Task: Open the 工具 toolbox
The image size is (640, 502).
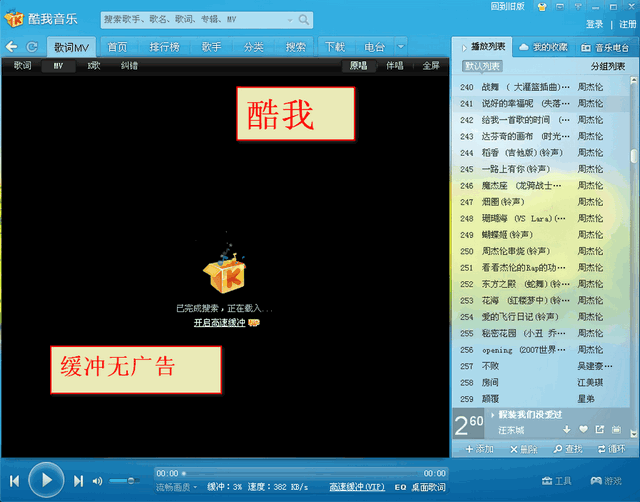Action: coord(556,481)
